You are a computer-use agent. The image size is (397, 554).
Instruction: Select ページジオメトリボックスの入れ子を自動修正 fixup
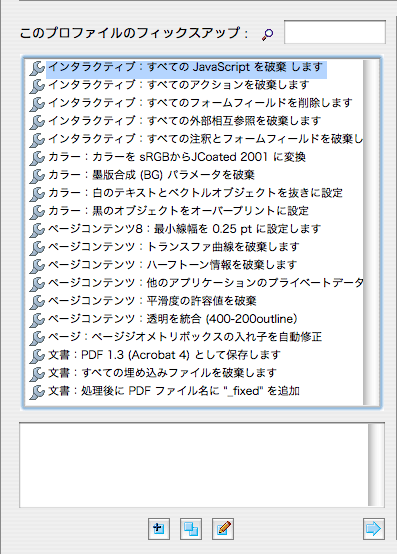coord(185,337)
